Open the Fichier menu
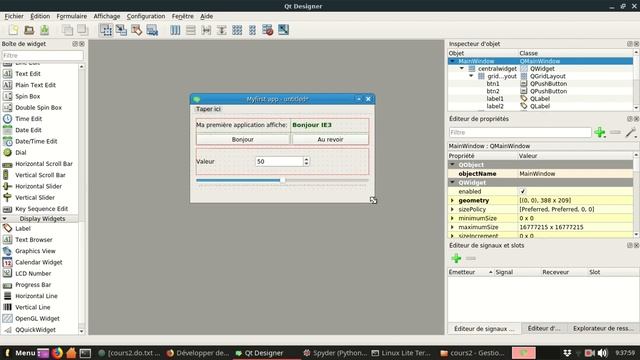This screenshot has height=360, width=640. tap(14, 16)
